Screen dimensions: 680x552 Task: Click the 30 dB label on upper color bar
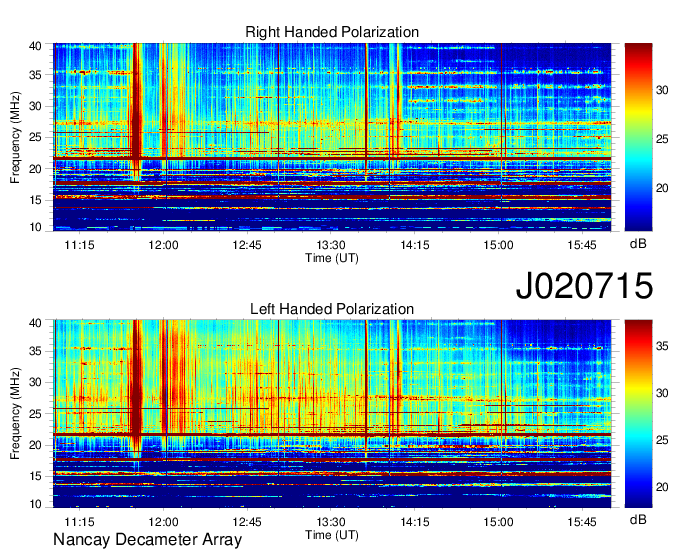tap(662, 90)
